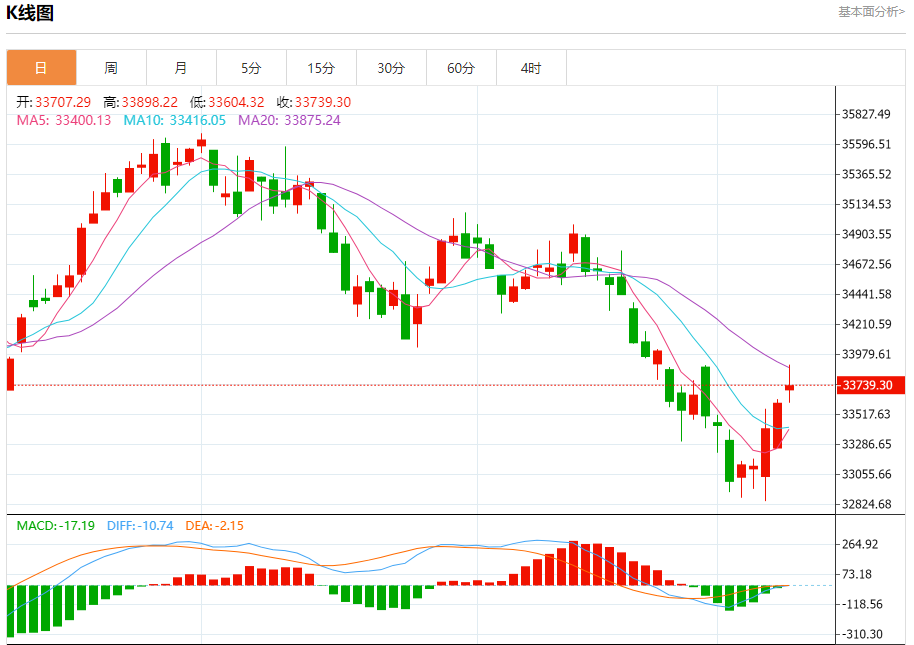Viewport: 914px width, 645px height.
Task: Click the high value 33898.22
Action: coord(150,103)
